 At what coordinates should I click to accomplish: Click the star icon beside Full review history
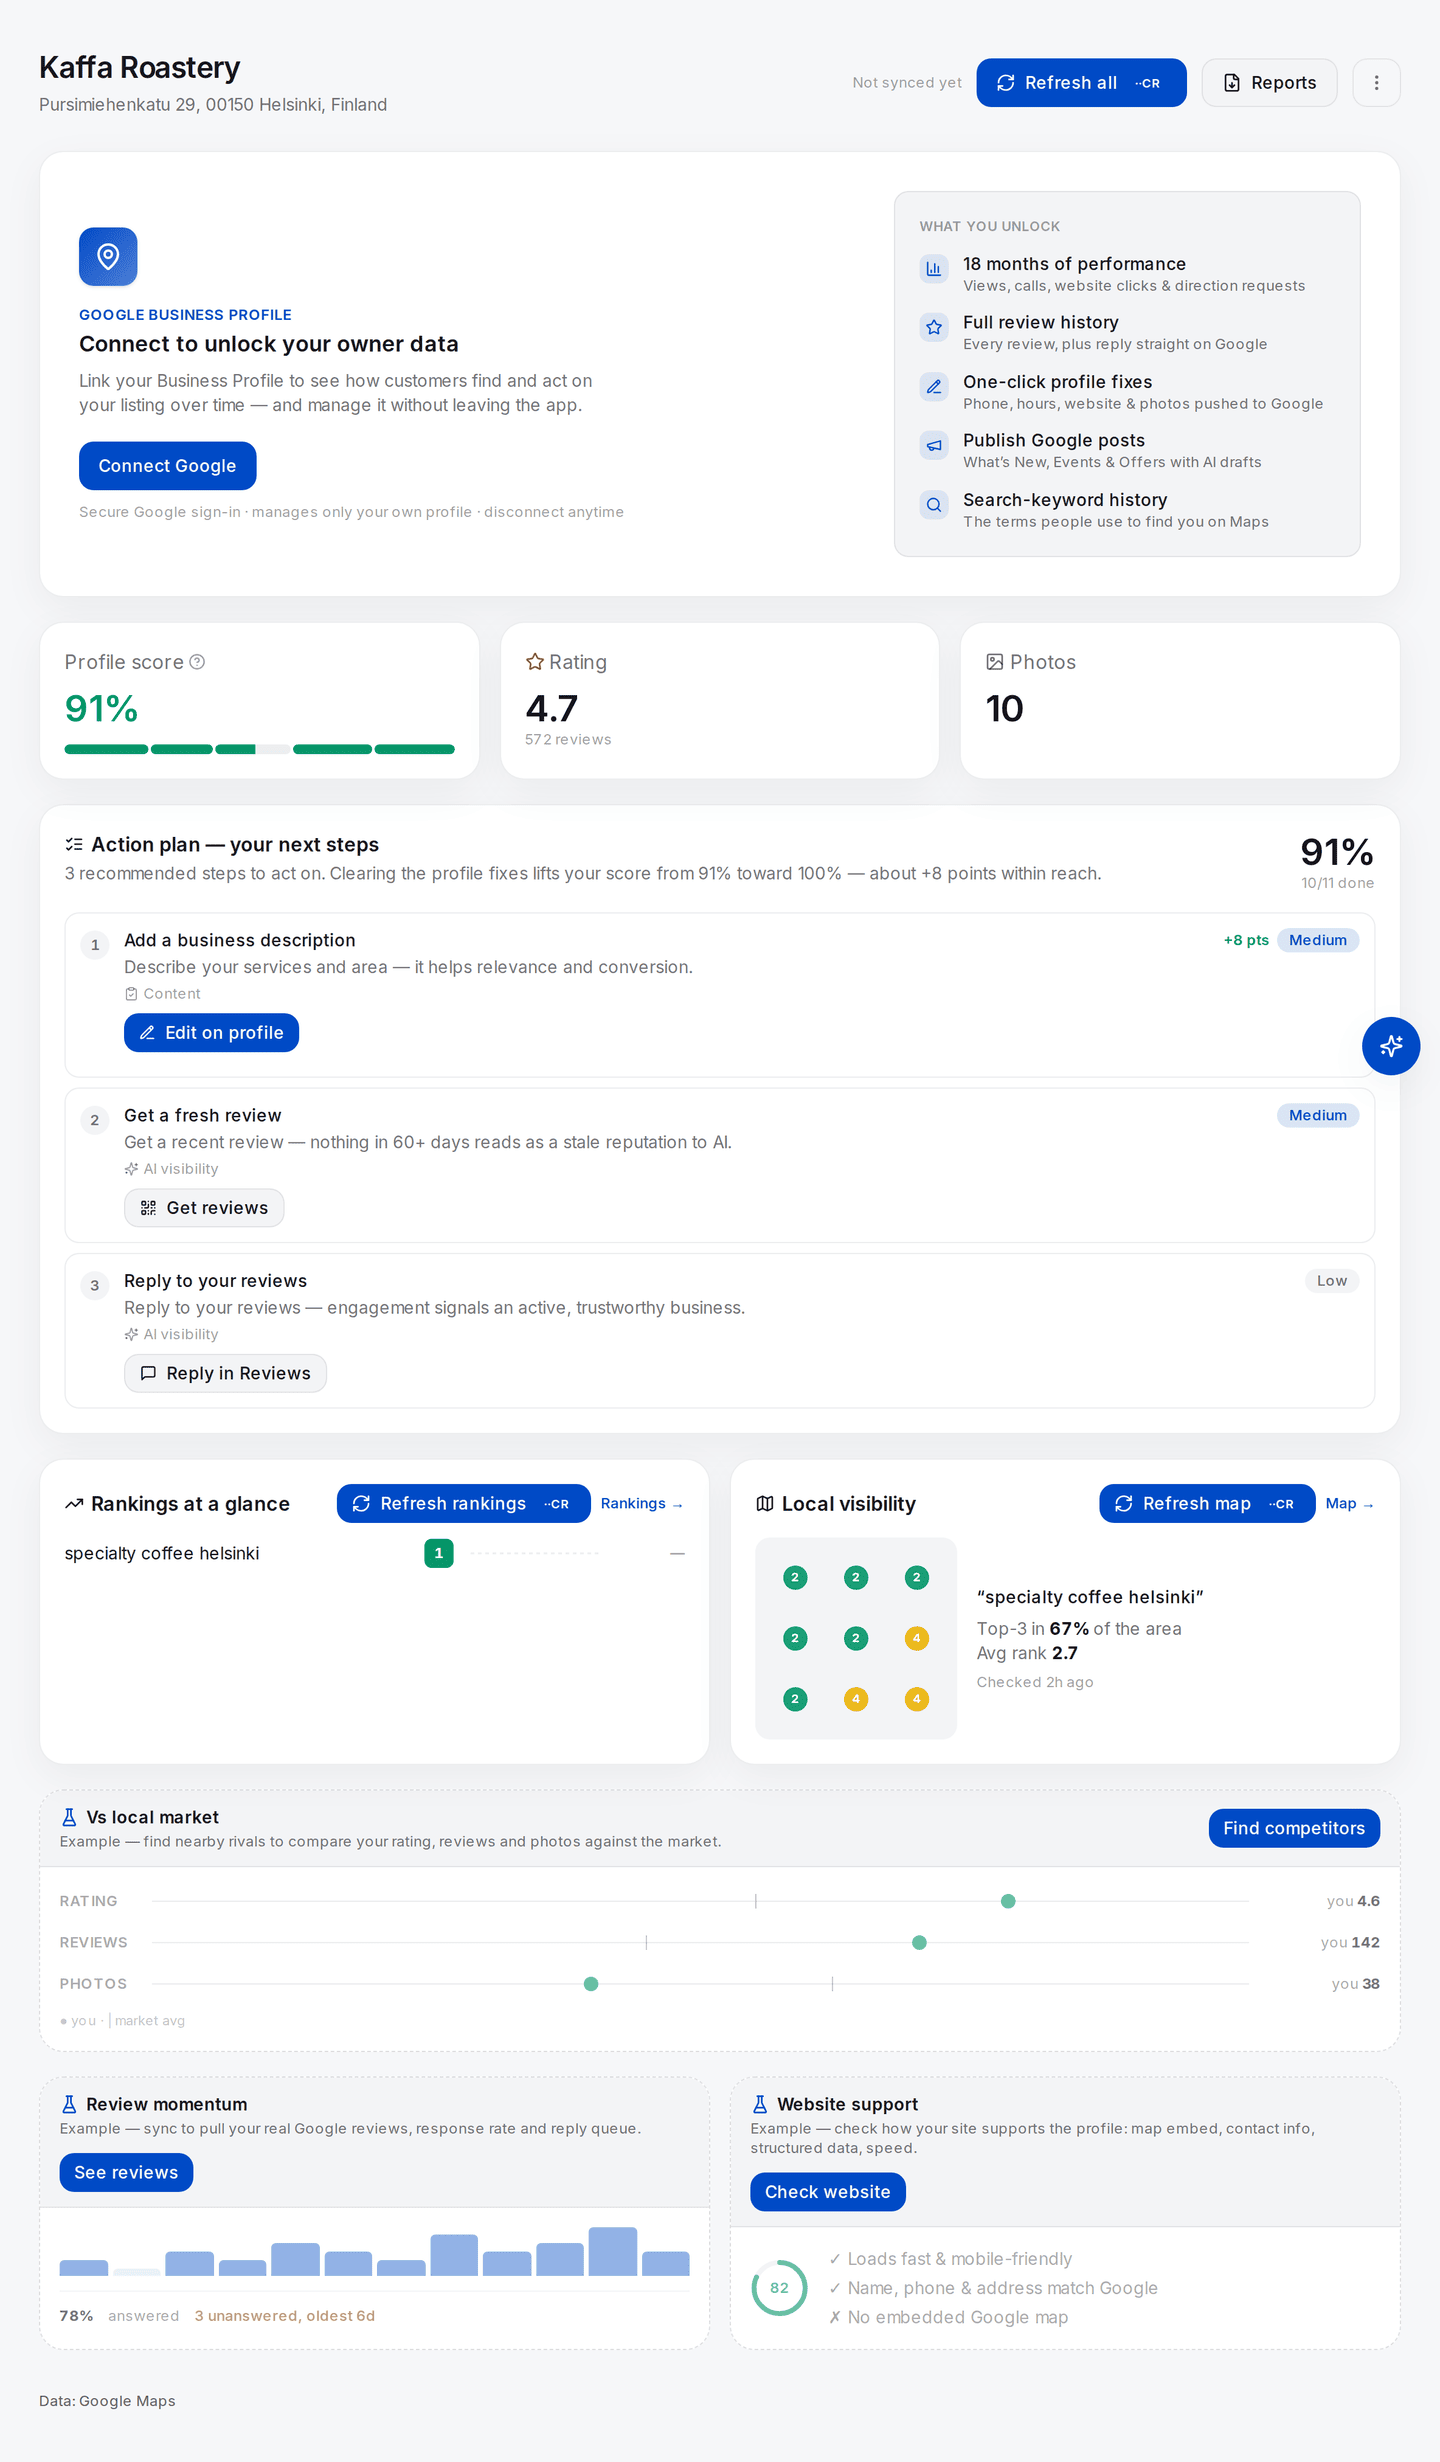pos(934,327)
